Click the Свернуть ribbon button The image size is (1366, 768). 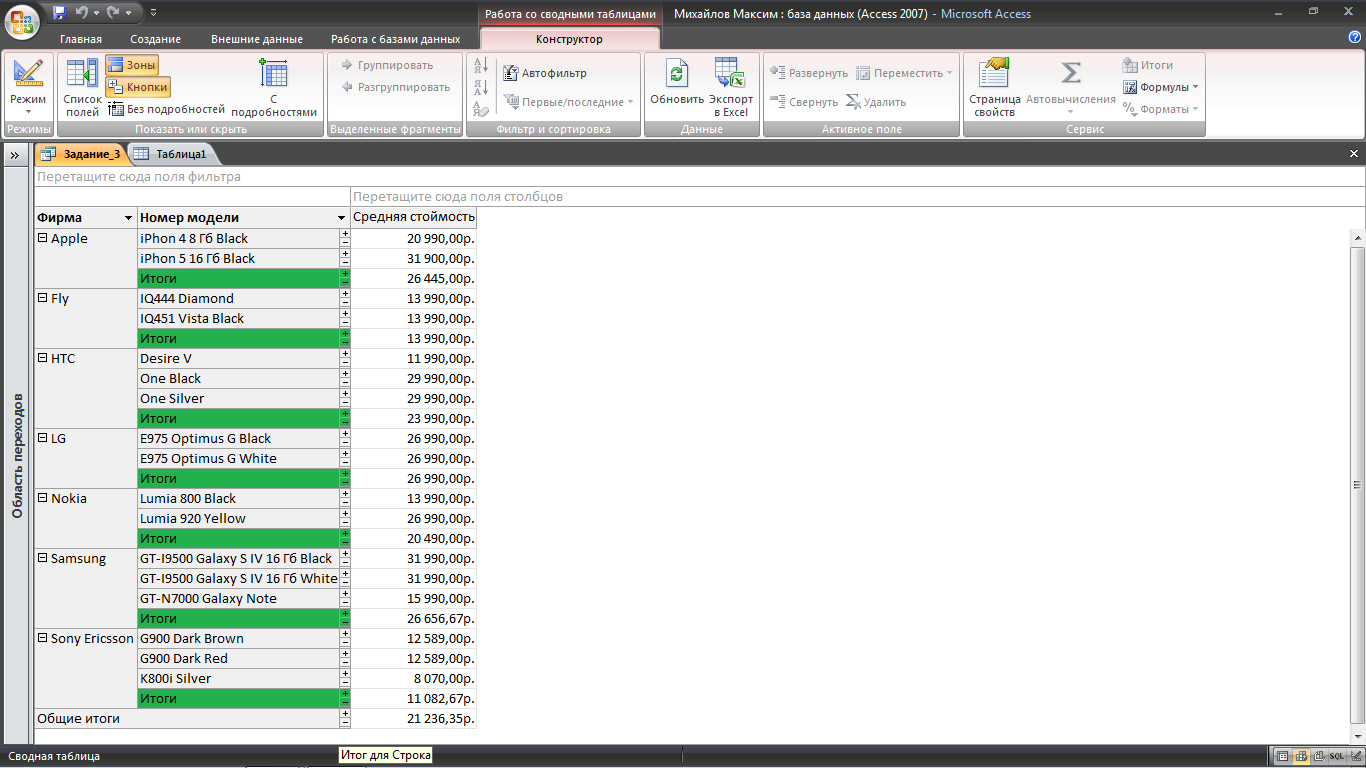coord(804,102)
